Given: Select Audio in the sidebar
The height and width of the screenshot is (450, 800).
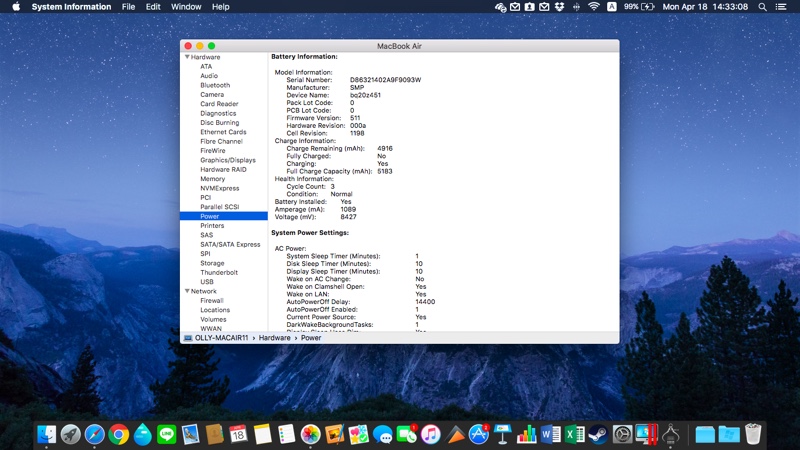Looking at the screenshot, I should coord(209,76).
